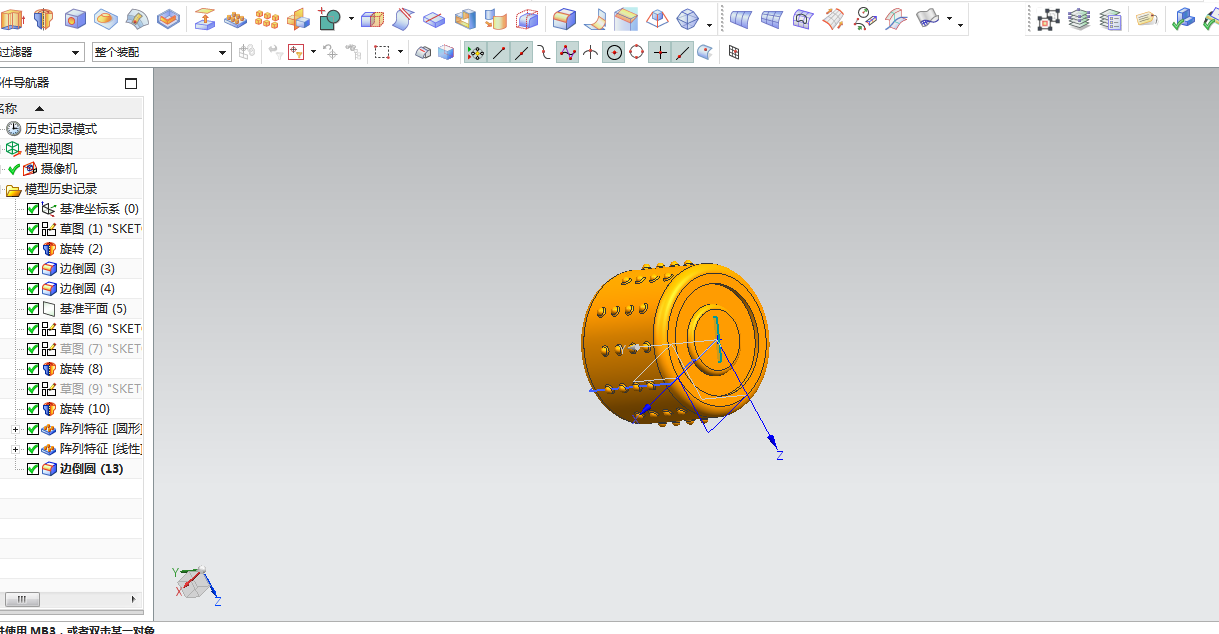The width and height of the screenshot is (1219, 634).
Task: Click the rectangle selection icon
Action: pyautogui.click(x=381, y=52)
